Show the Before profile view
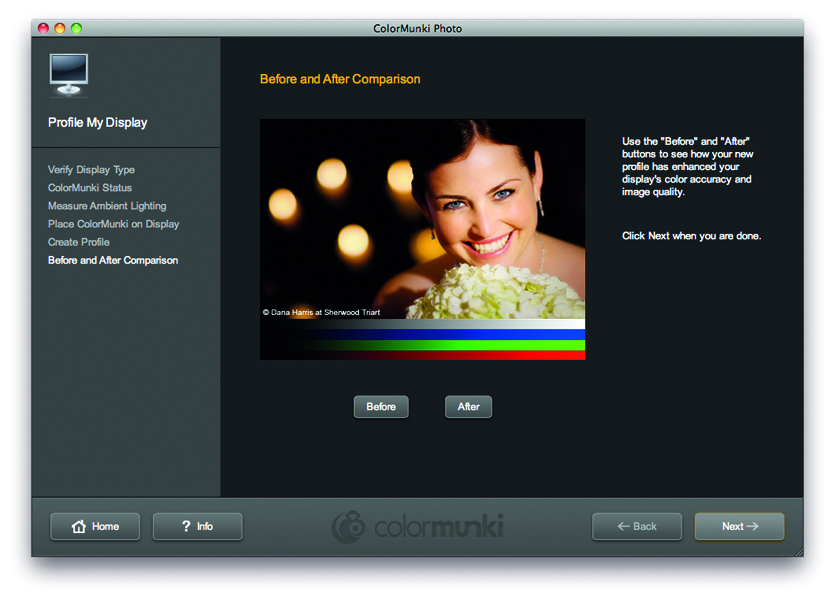 pos(381,407)
